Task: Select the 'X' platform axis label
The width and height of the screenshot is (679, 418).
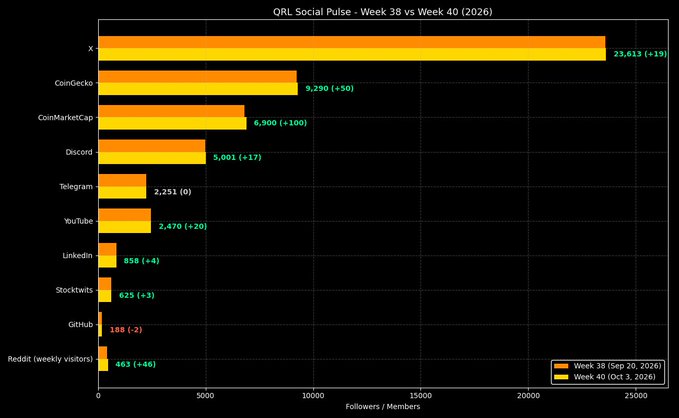Action: tap(91, 49)
